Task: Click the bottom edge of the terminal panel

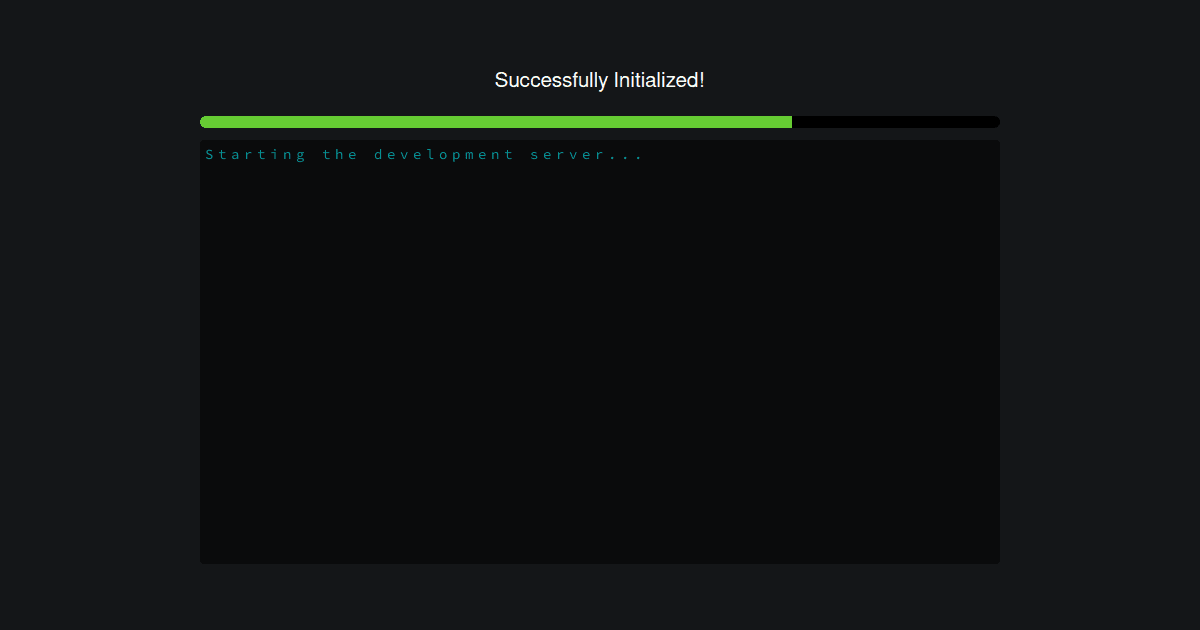Action: (600, 563)
